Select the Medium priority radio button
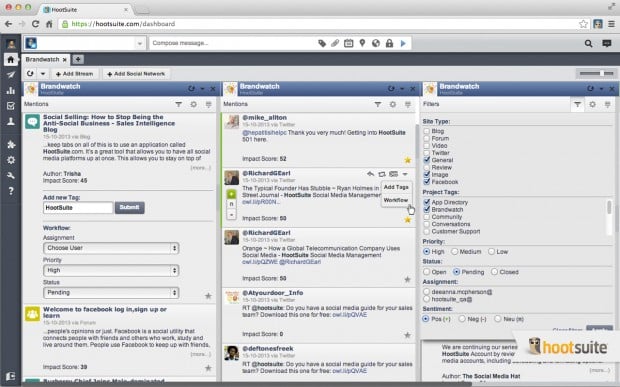 [455, 251]
